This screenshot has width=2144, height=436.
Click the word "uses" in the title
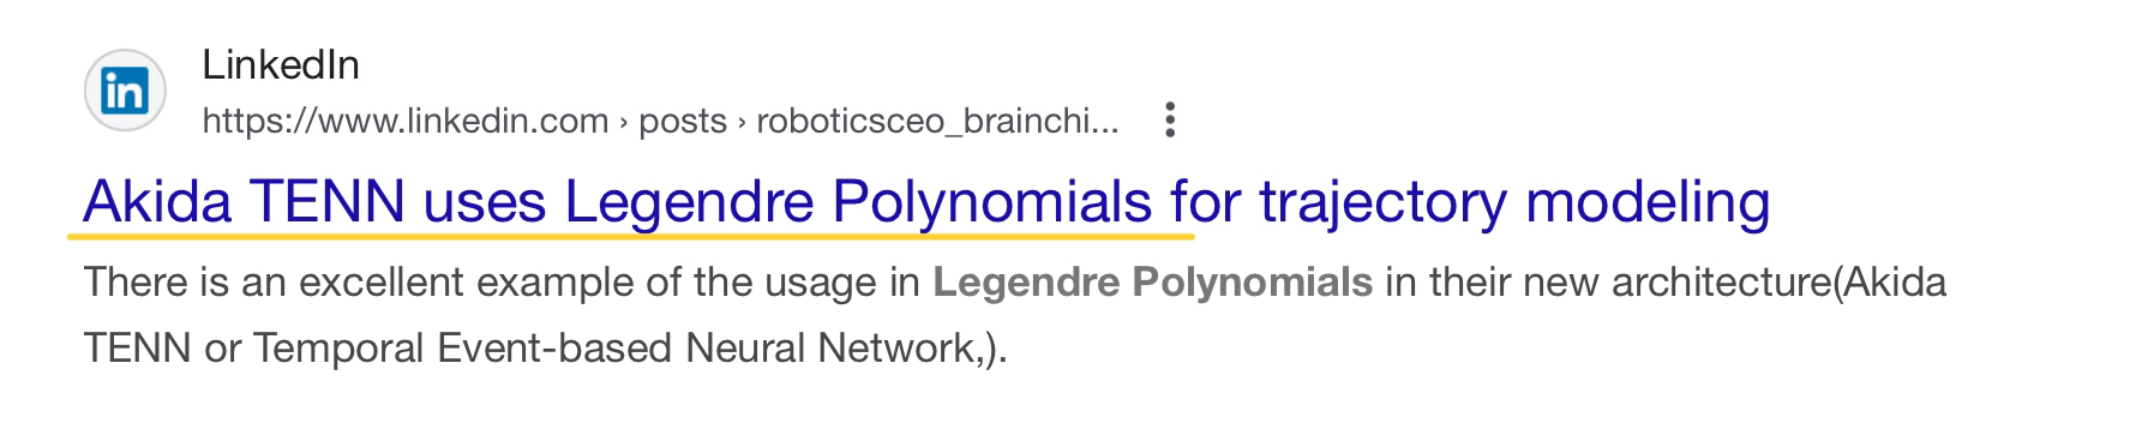click(484, 202)
